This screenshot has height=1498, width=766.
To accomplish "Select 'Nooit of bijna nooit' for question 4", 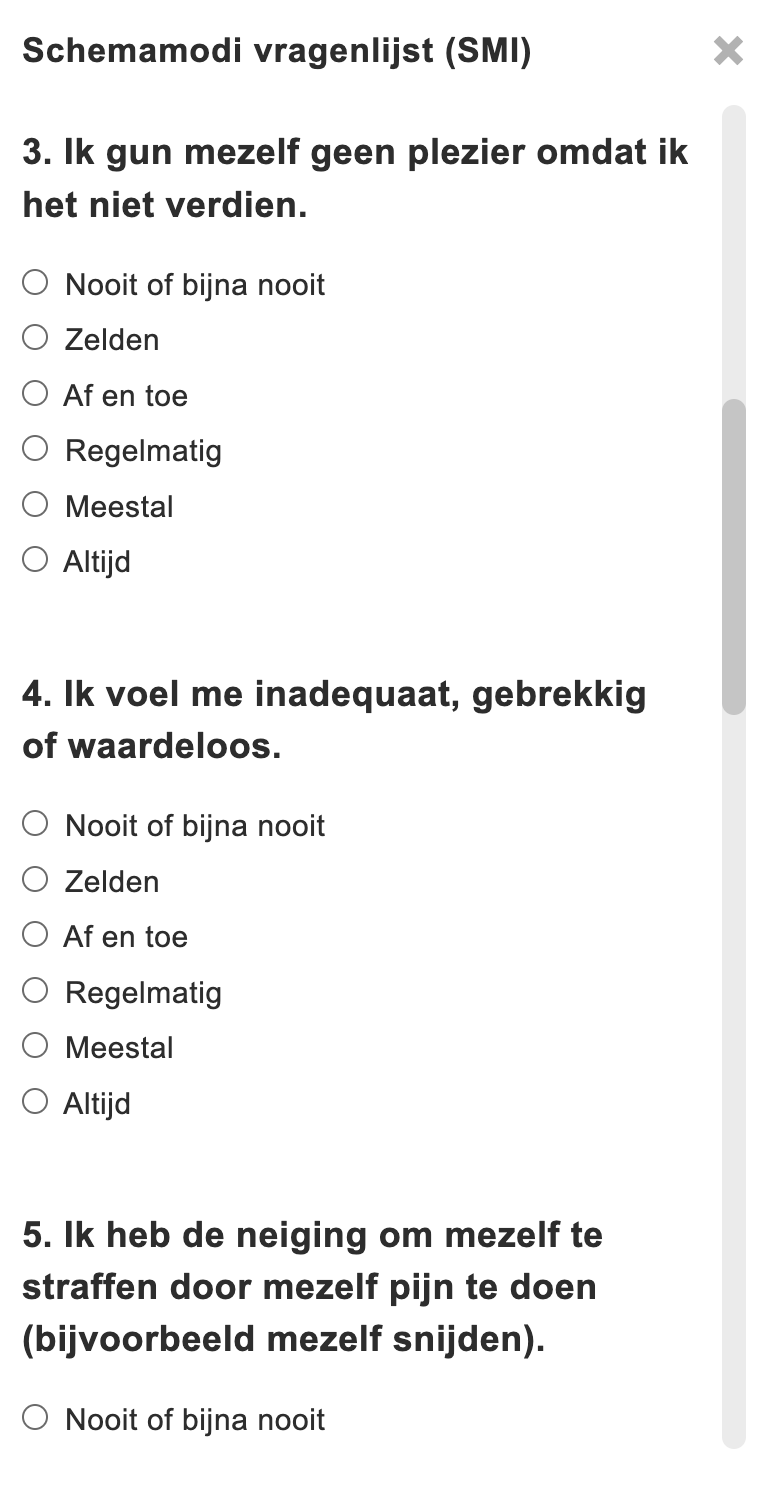I will [x=35, y=824].
